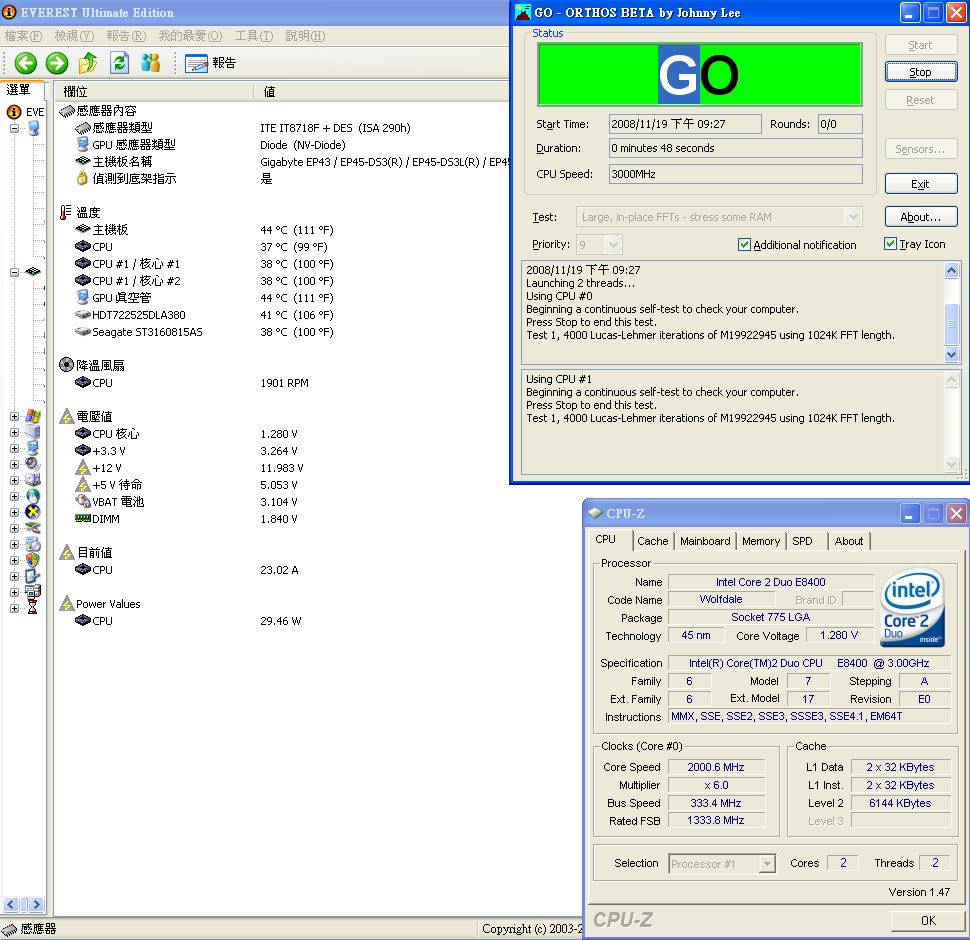Viewport: 970px width, 940px height.
Task: Switch to the Memory tab in CPU-Z
Action: point(760,541)
